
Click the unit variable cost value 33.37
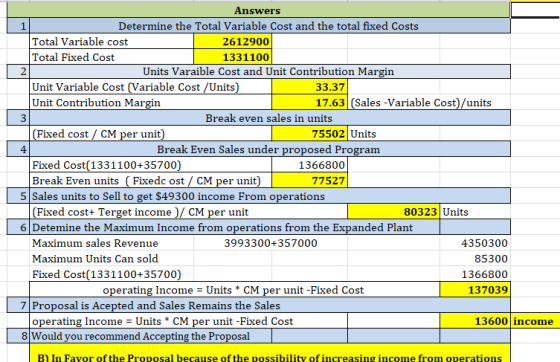click(309, 87)
